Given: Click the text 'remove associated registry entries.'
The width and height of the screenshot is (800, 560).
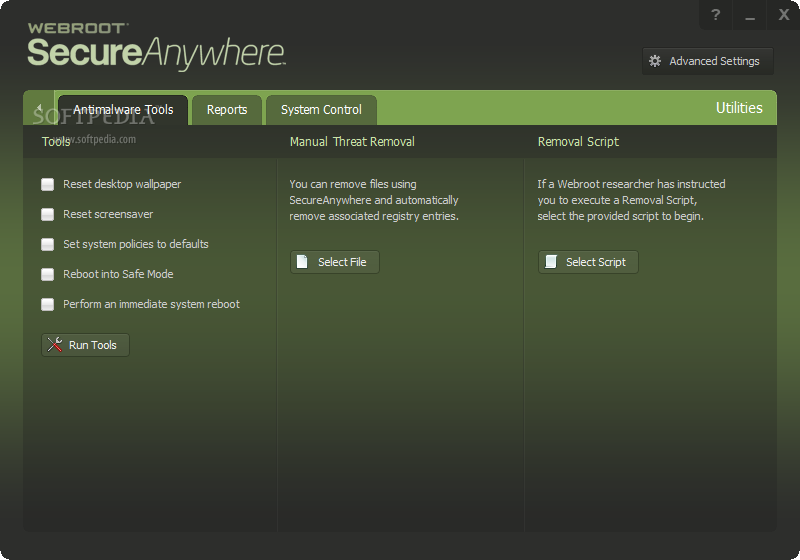Looking at the screenshot, I should 374,216.
